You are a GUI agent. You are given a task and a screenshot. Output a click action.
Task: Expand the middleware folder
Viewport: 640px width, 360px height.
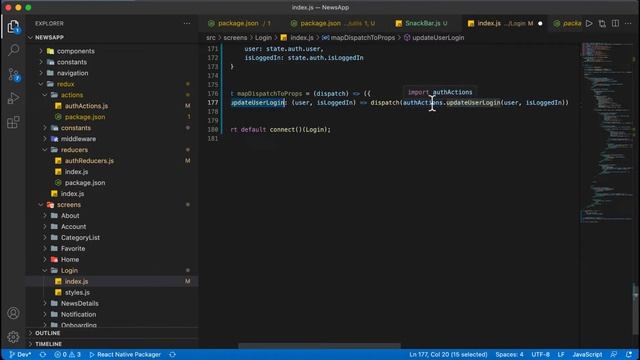tap(78, 139)
